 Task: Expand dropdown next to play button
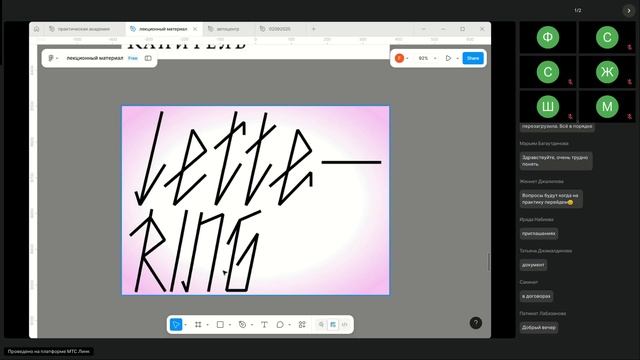(x=457, y=58)
